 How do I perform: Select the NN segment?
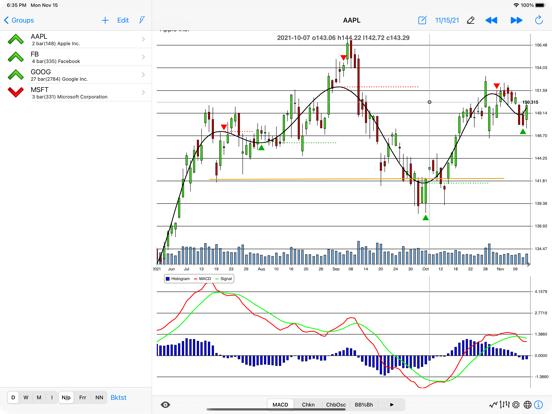[99, 397]
